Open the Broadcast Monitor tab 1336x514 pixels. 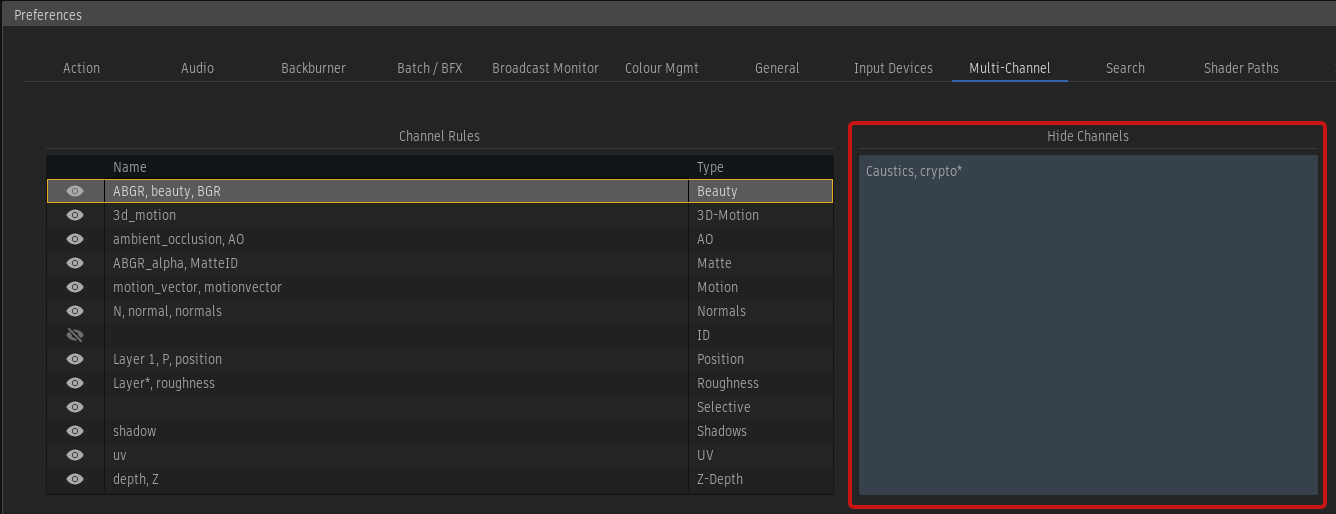pyautogui.click(x=545, y=68)
